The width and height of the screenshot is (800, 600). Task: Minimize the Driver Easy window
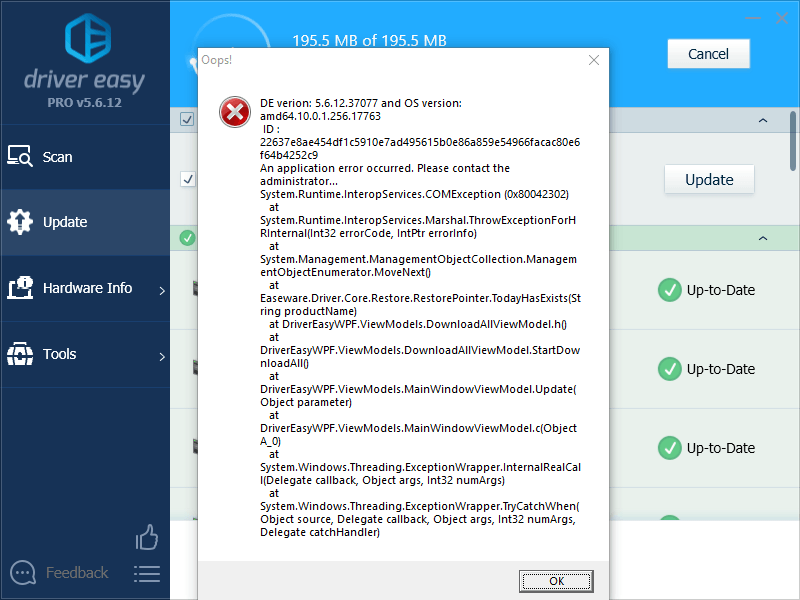coord(753,18)
